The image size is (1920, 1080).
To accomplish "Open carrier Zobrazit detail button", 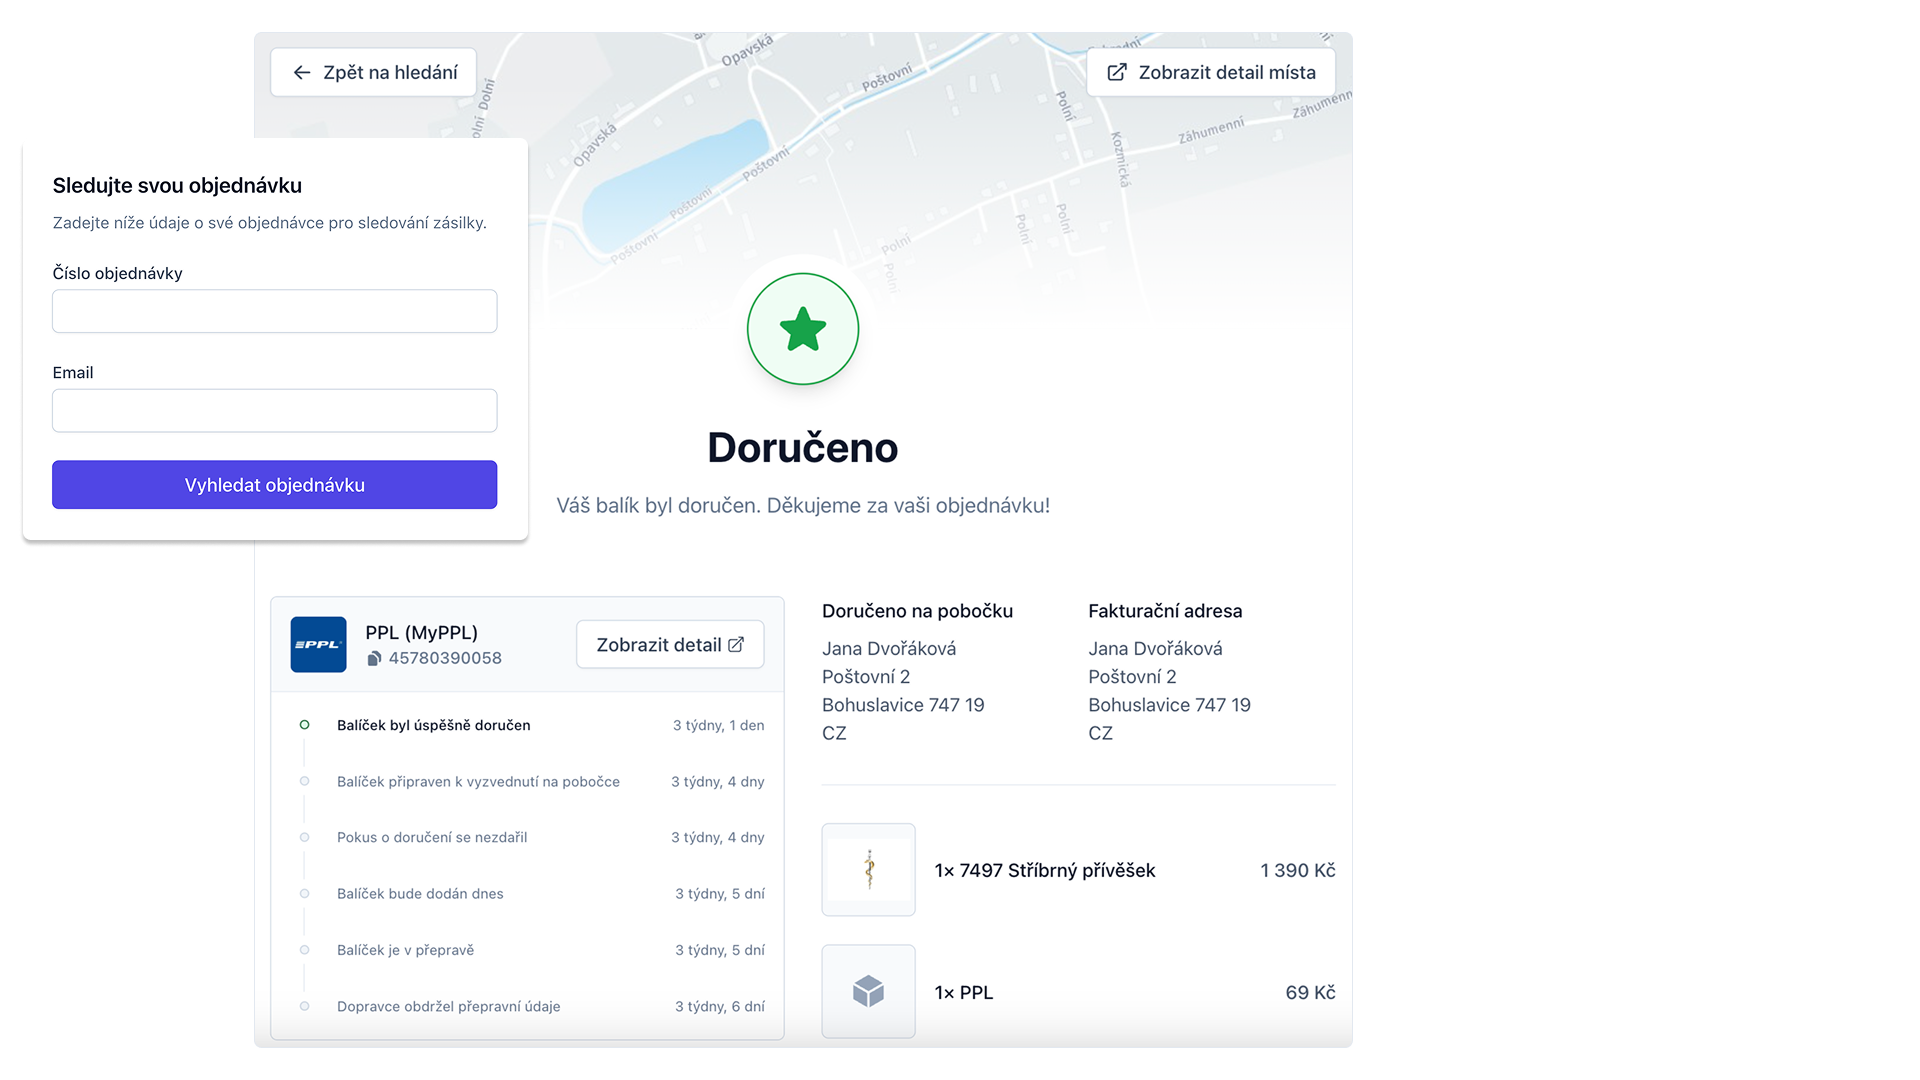I will tap(670, 645).
